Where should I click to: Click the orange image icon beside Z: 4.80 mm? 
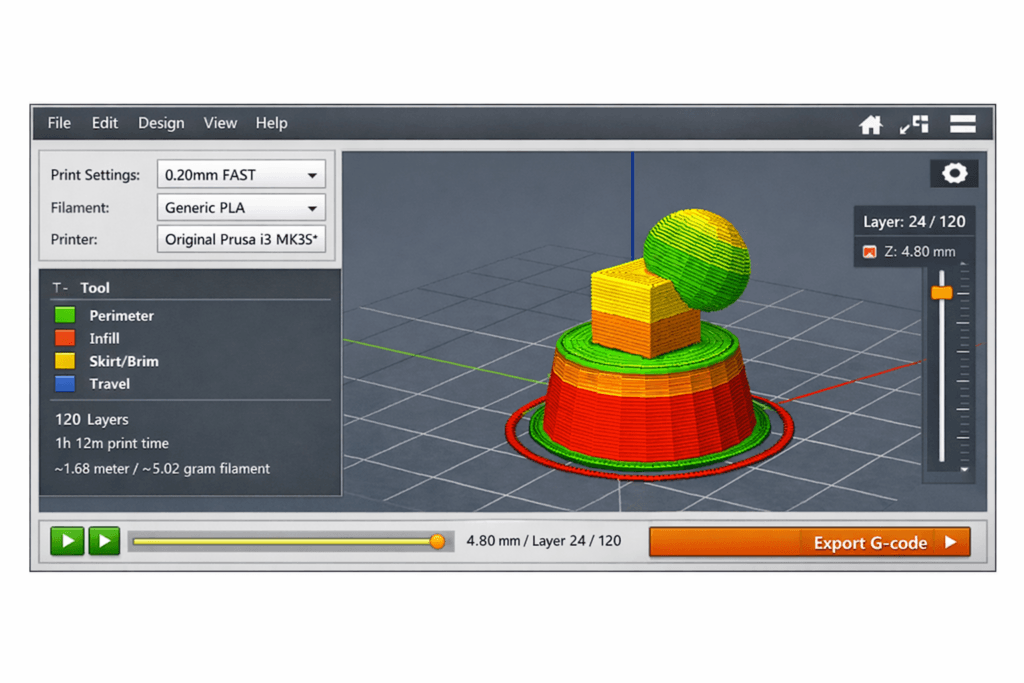868,251
